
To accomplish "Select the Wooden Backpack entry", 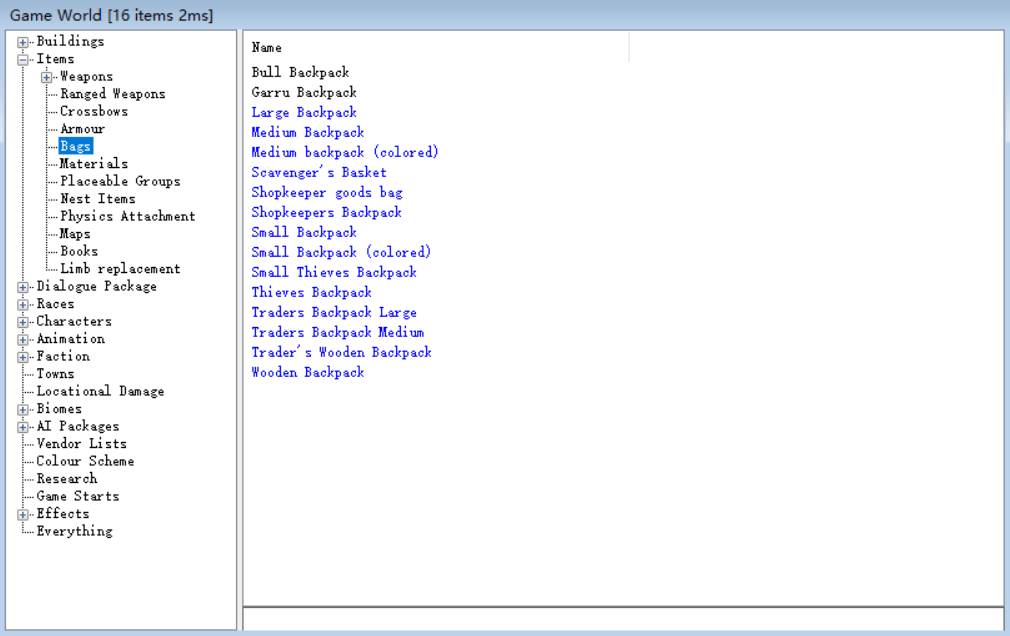I will tap(307, 372).
